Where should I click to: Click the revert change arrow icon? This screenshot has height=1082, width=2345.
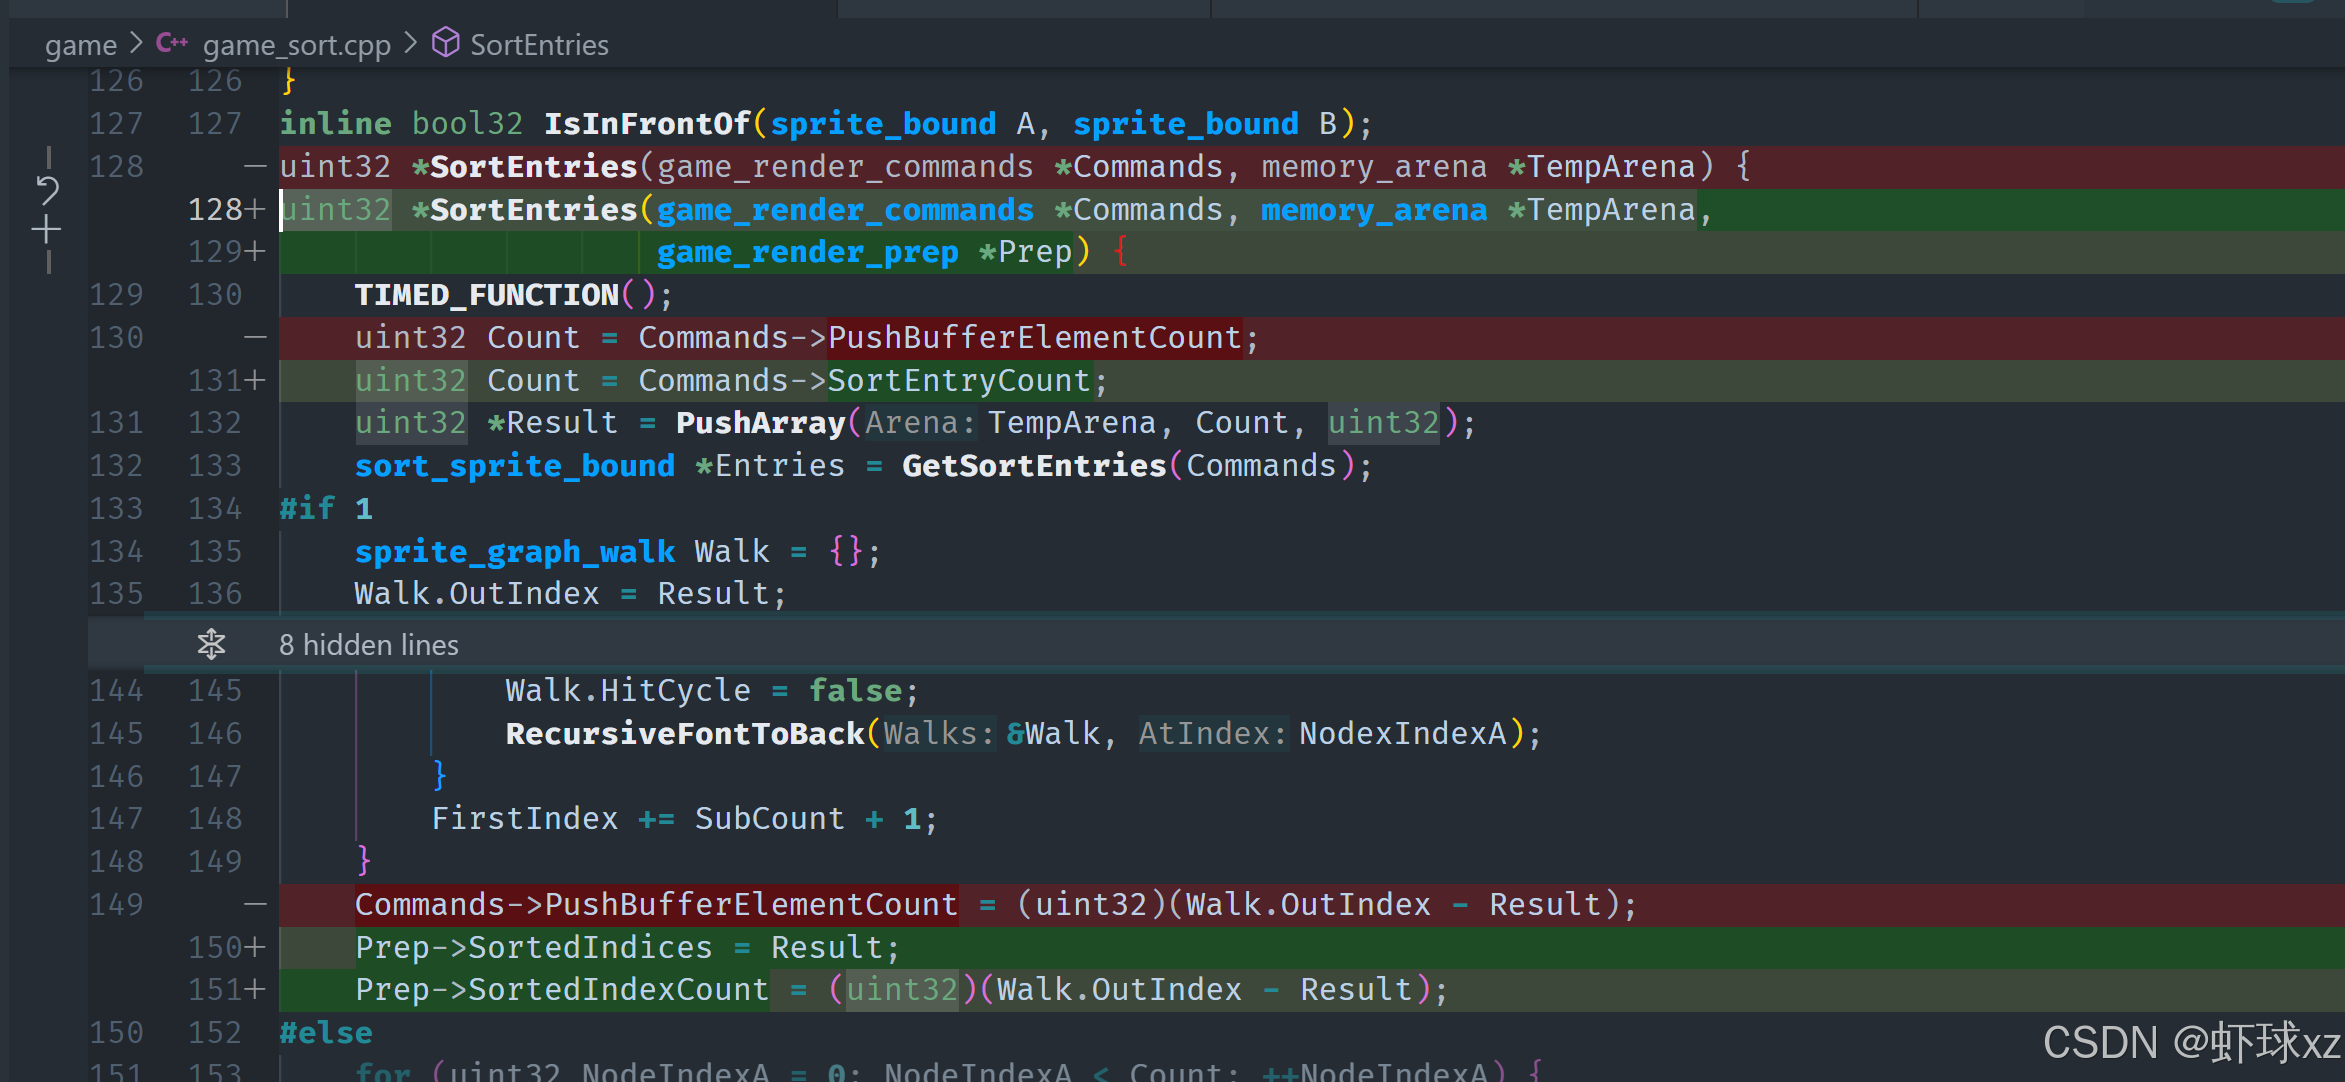coord(47,189)
